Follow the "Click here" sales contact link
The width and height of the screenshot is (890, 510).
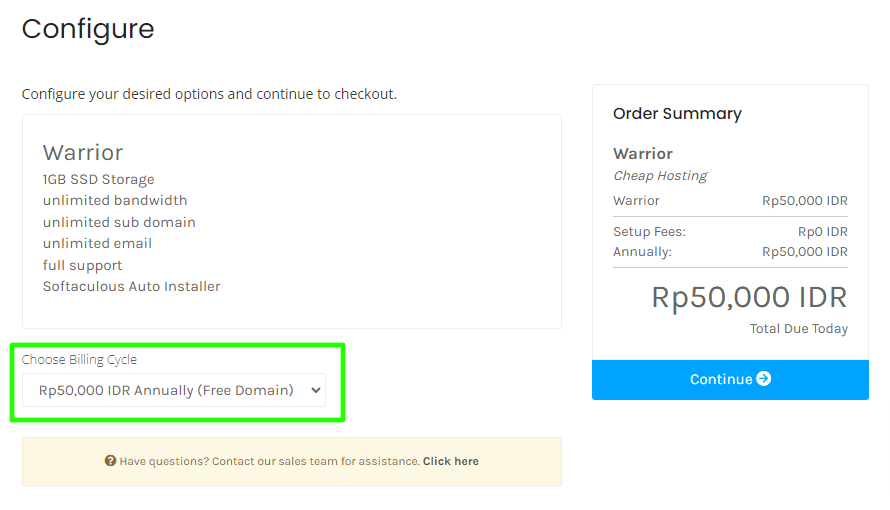450,461
